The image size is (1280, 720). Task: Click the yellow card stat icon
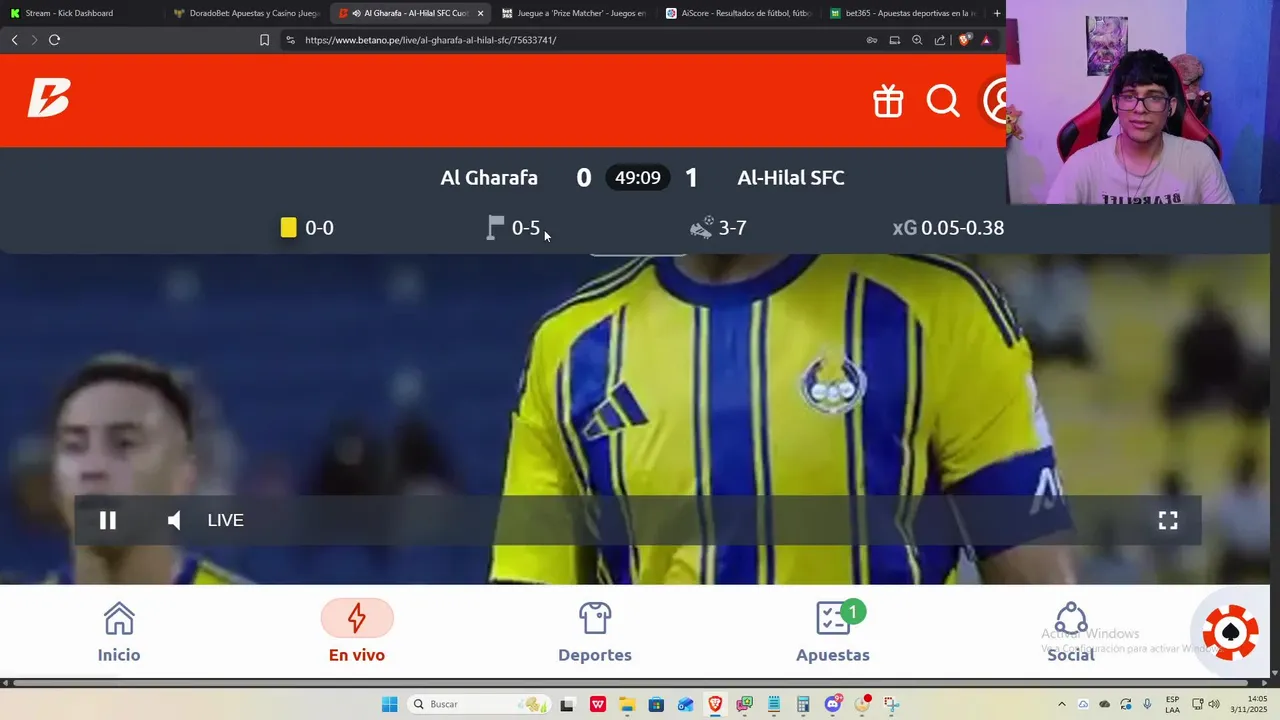tap(289, 228)
